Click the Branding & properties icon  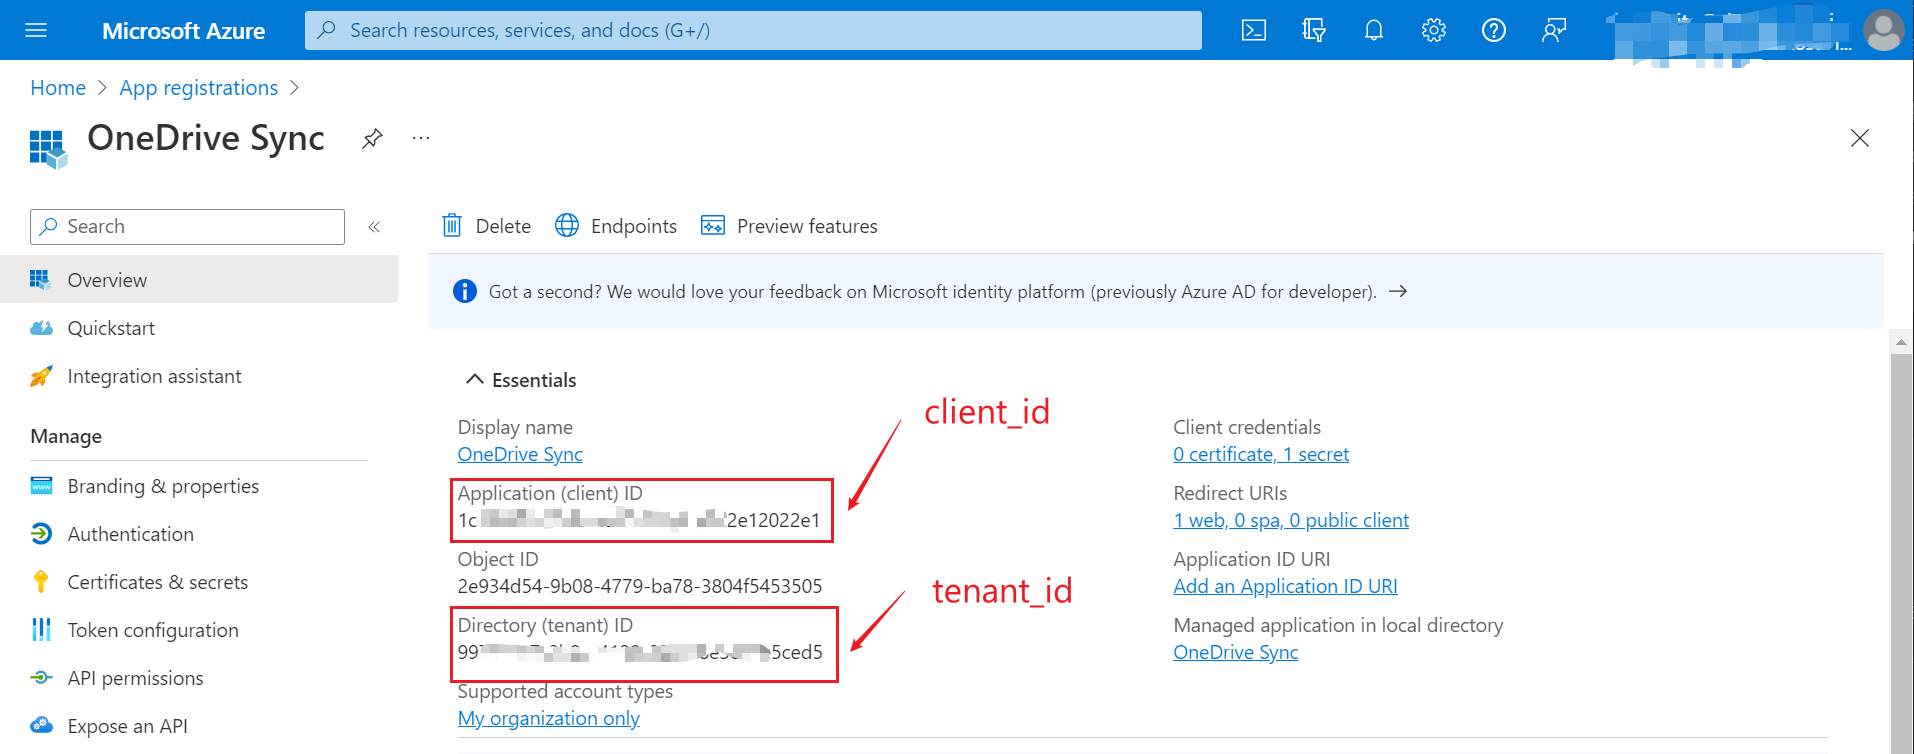coord(41,486)
